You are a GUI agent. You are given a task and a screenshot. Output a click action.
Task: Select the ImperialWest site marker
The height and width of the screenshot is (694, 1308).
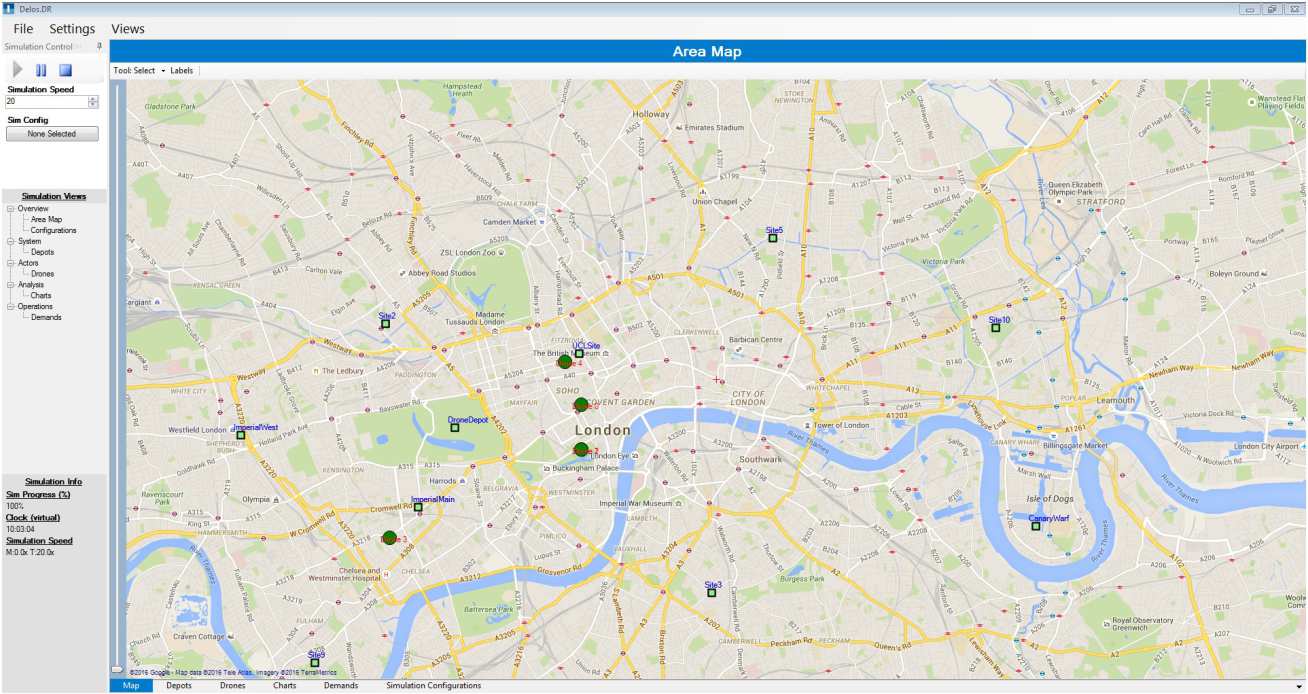pos(240,435)
